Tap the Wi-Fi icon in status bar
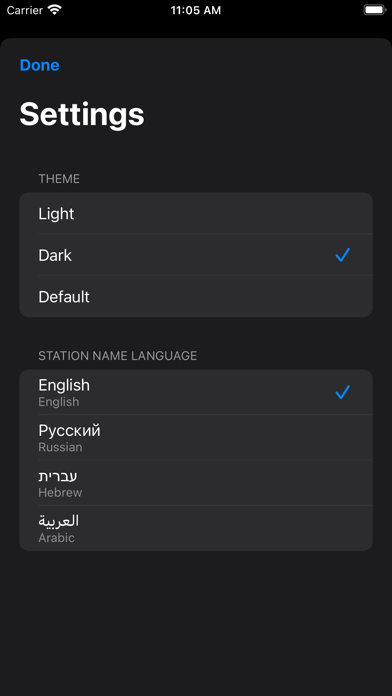392x696 pixels. click(x=55, y=10)
